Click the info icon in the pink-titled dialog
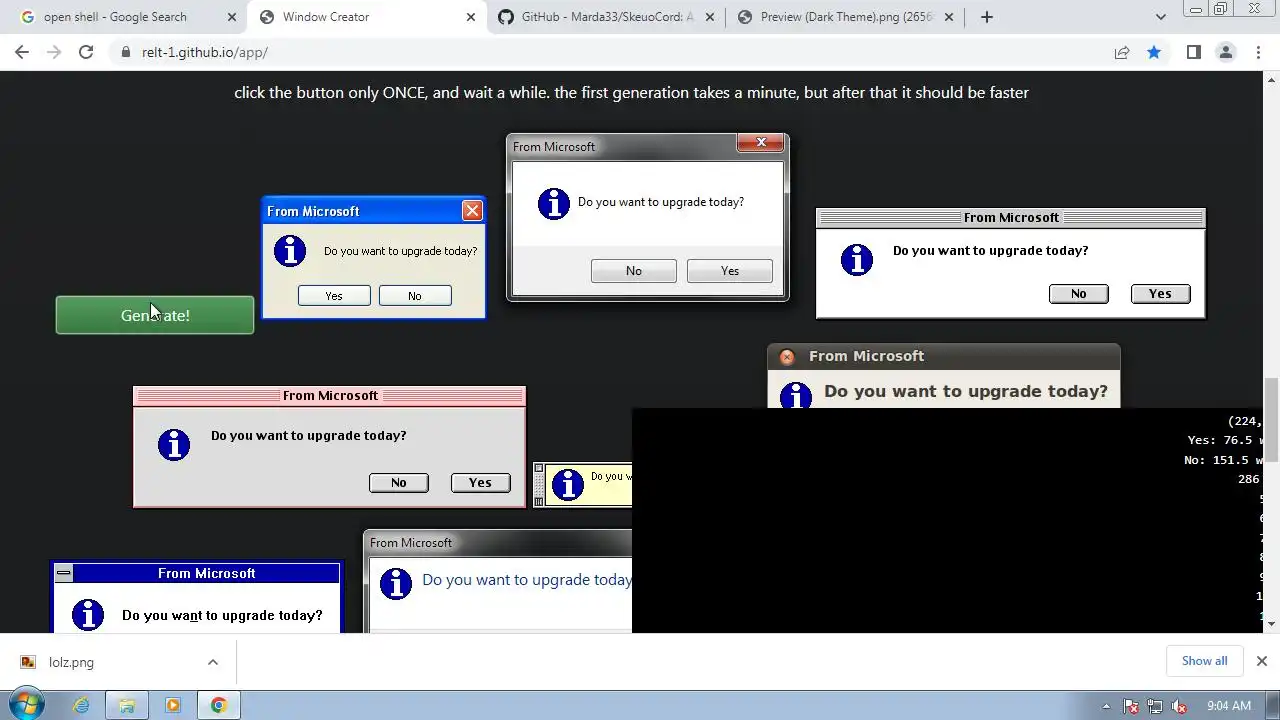Image resolution: width=1280 pixels, height=720 pixels. click(x=174, y=445)
